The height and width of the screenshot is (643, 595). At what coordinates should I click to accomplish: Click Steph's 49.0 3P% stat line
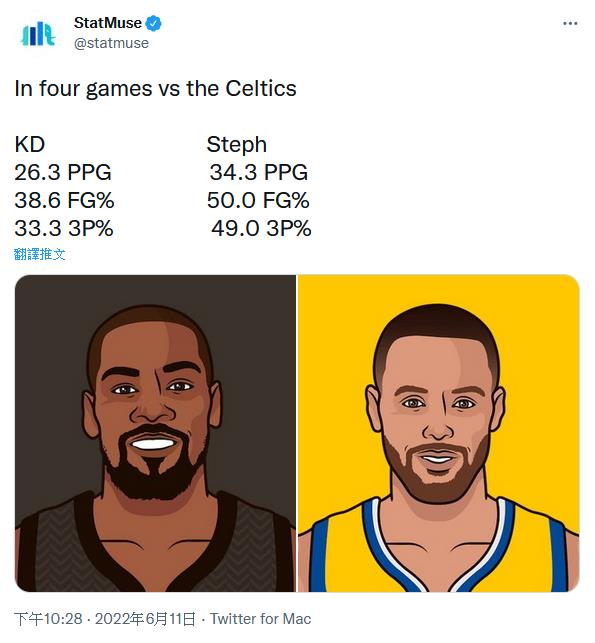pyautogui.click(x=261, y=228)
